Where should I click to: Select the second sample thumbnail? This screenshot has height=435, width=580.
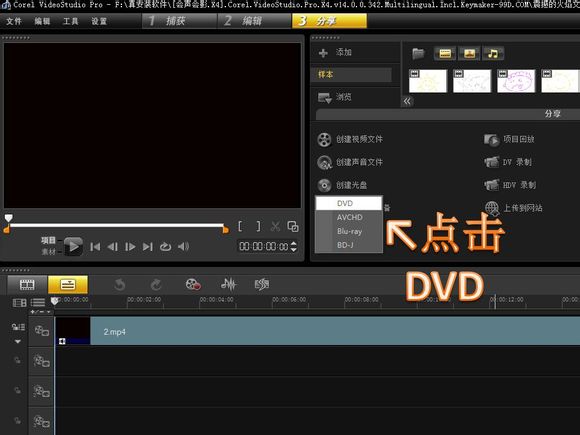(472, 81)
